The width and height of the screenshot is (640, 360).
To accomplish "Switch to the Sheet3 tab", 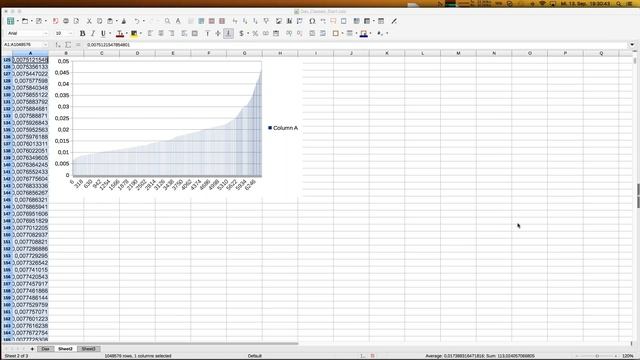I will 89,349.
